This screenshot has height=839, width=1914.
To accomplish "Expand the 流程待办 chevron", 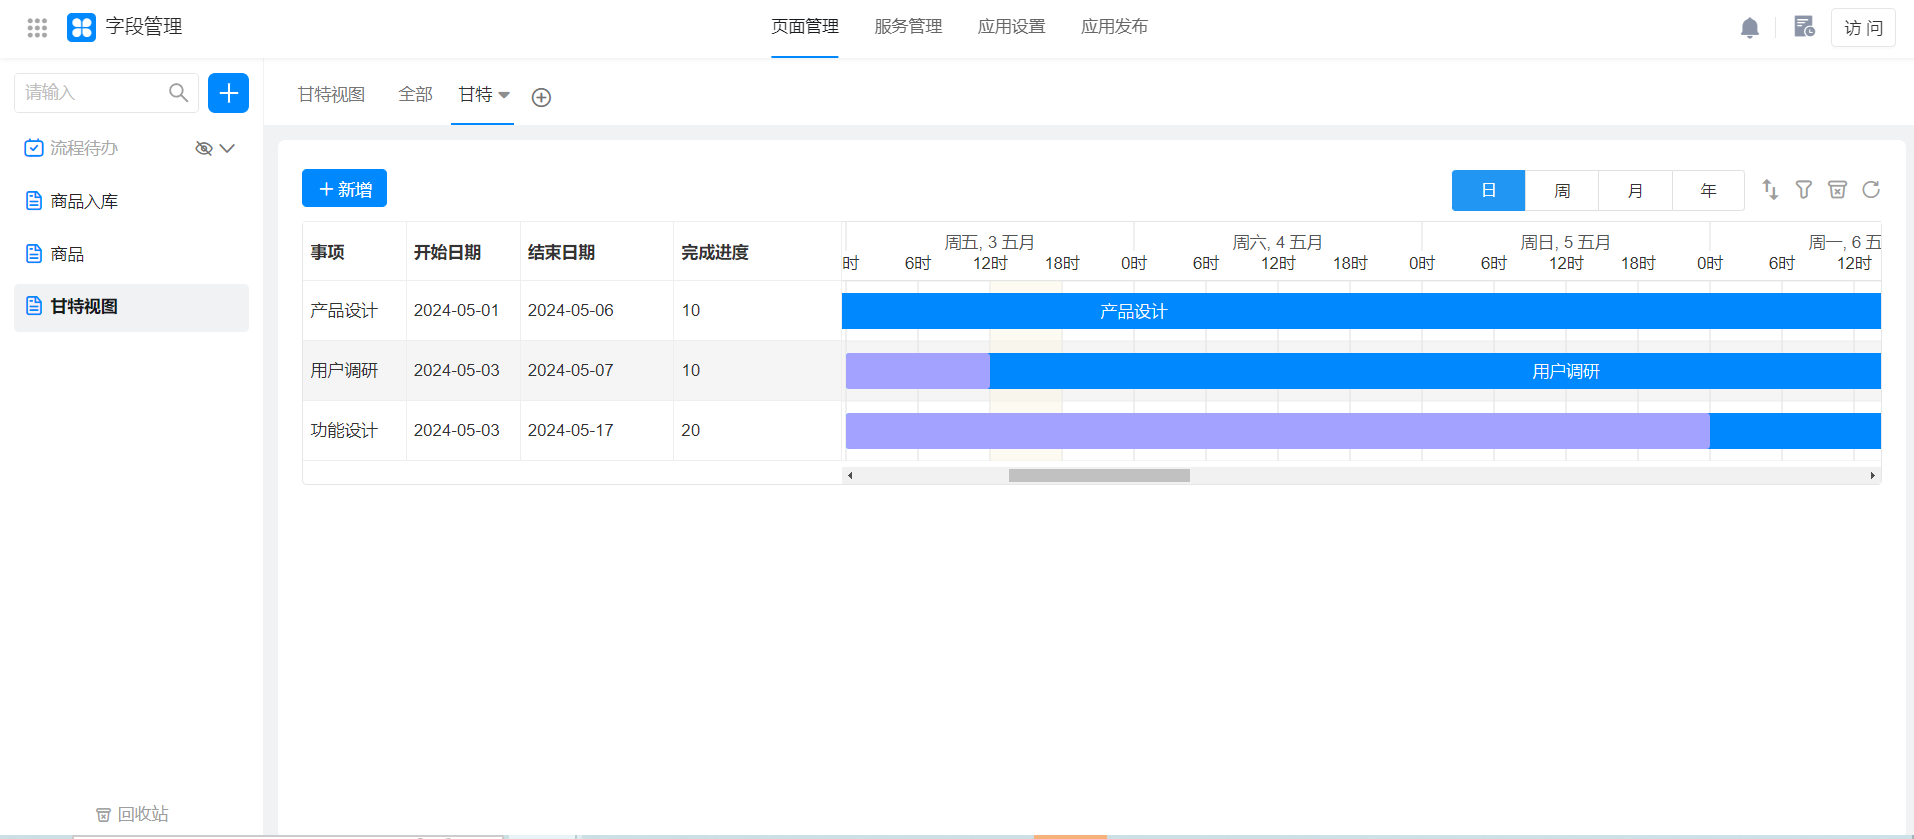I will 227,148.
